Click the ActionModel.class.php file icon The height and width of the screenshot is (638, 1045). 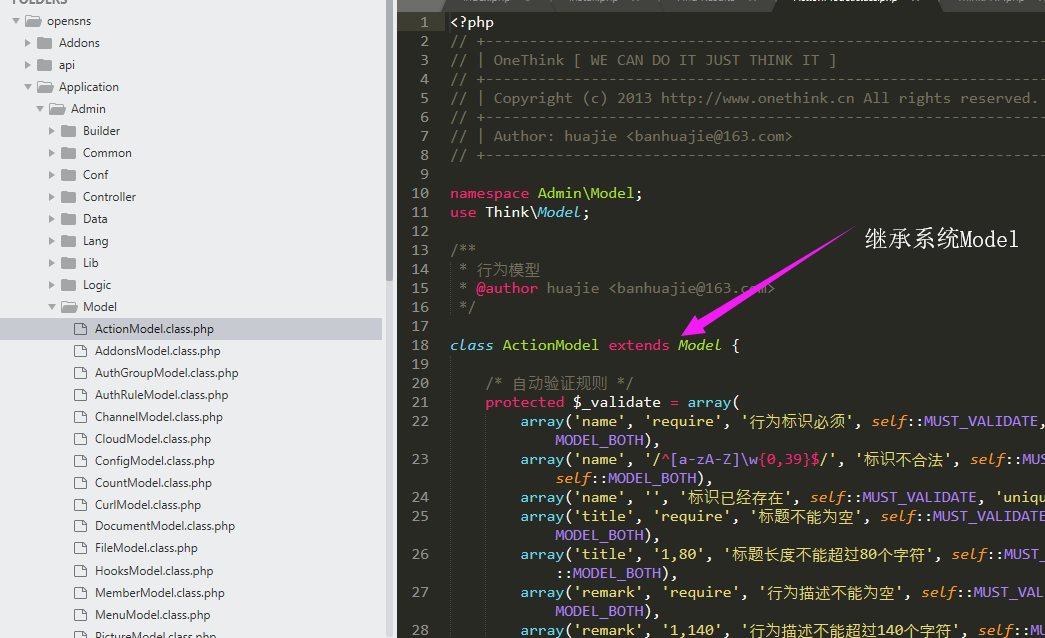pos(81,329)
